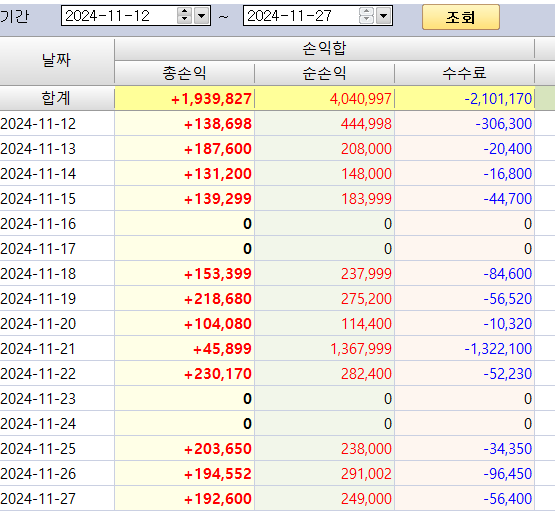Select the -306,300 수수료 cell
555x517 pixels.
tap(464, 123)
